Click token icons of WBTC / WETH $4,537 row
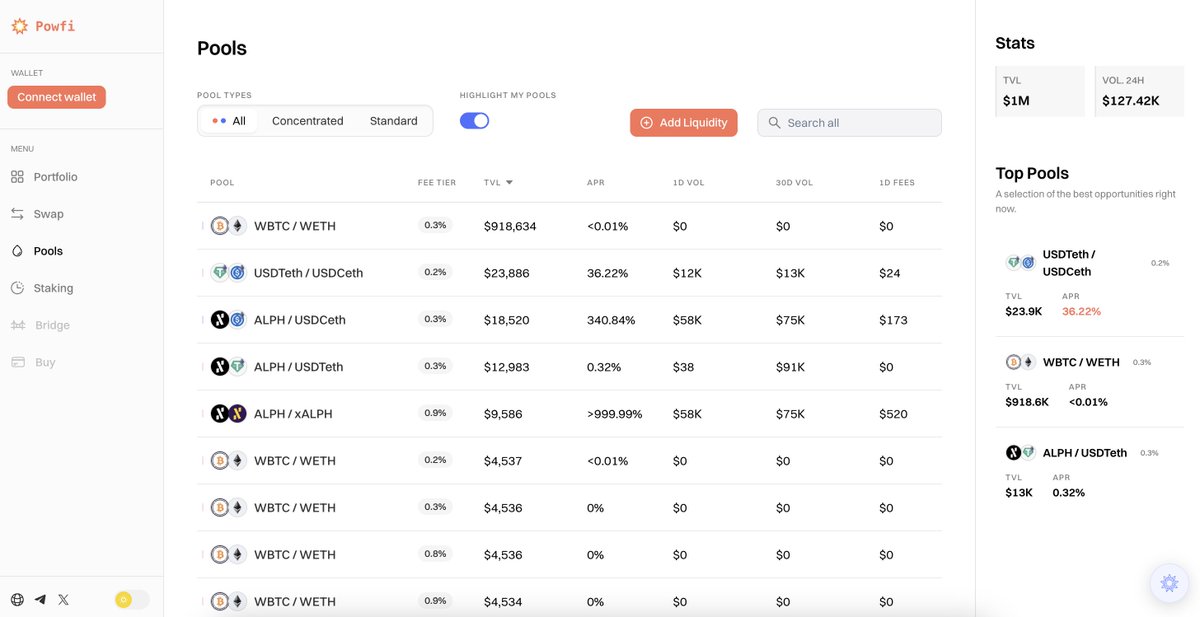Image resolution: width=1200 pixels, height=617 pixels. (x=228, y=461)
